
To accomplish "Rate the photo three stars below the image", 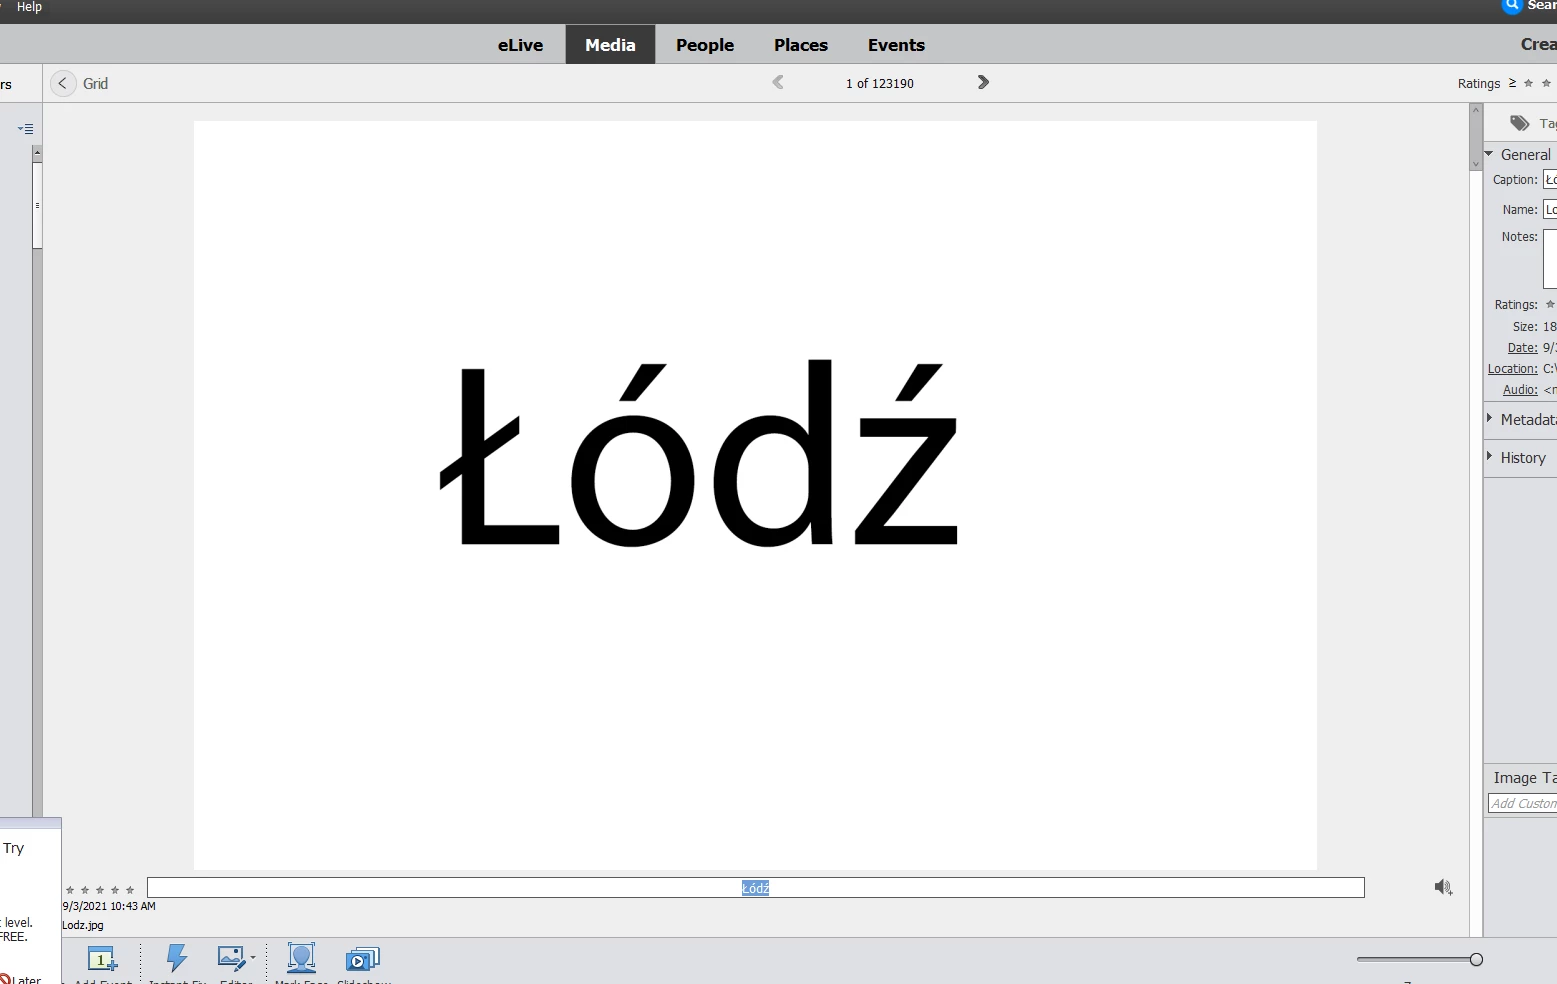I will pos(100,890).
